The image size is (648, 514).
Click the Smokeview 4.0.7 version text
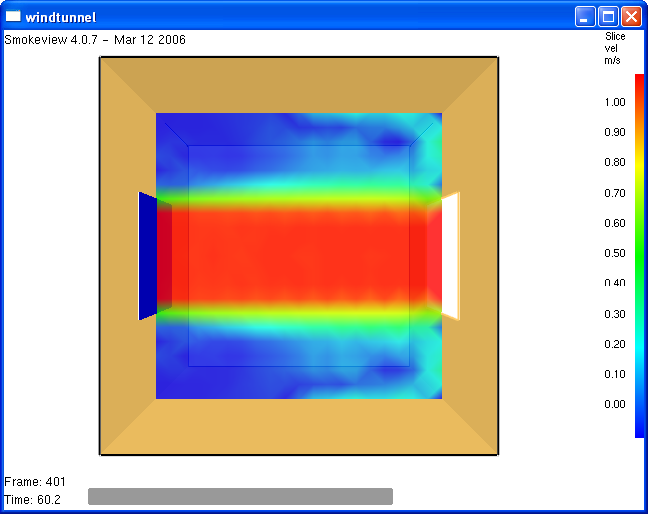coord(95,40)
